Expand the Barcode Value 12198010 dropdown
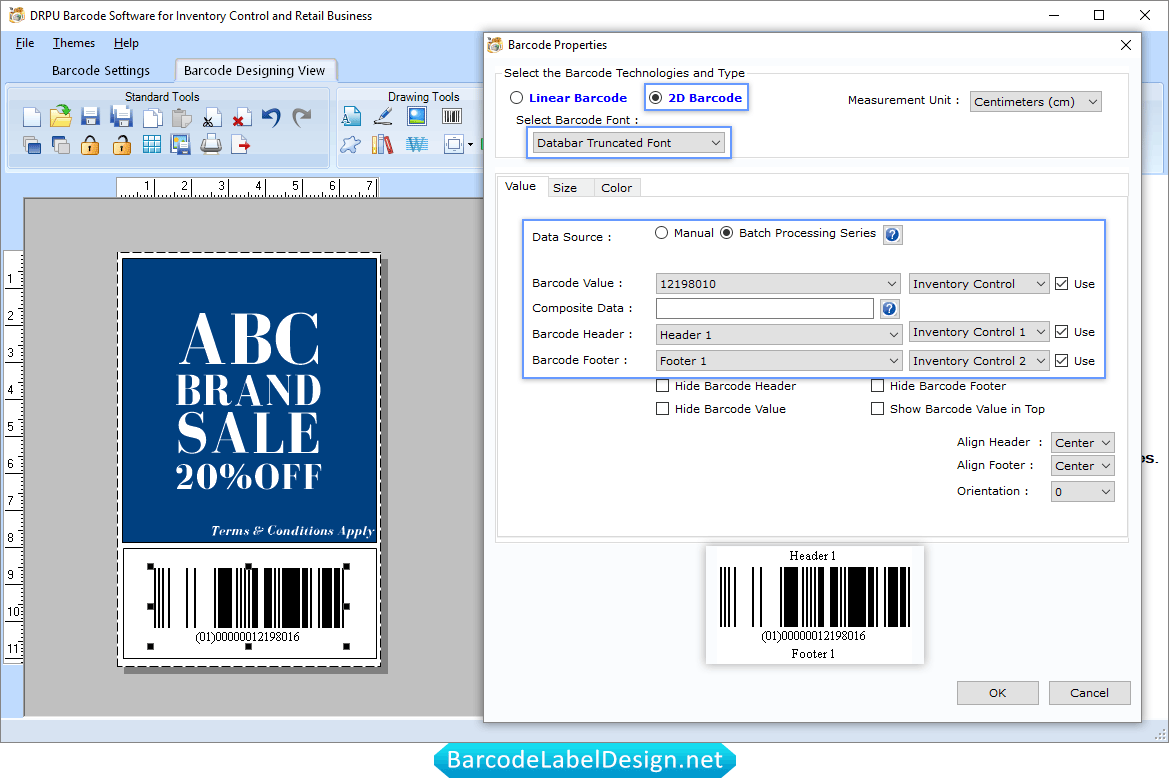This screenshot has width=1169, height=778. 778,284
